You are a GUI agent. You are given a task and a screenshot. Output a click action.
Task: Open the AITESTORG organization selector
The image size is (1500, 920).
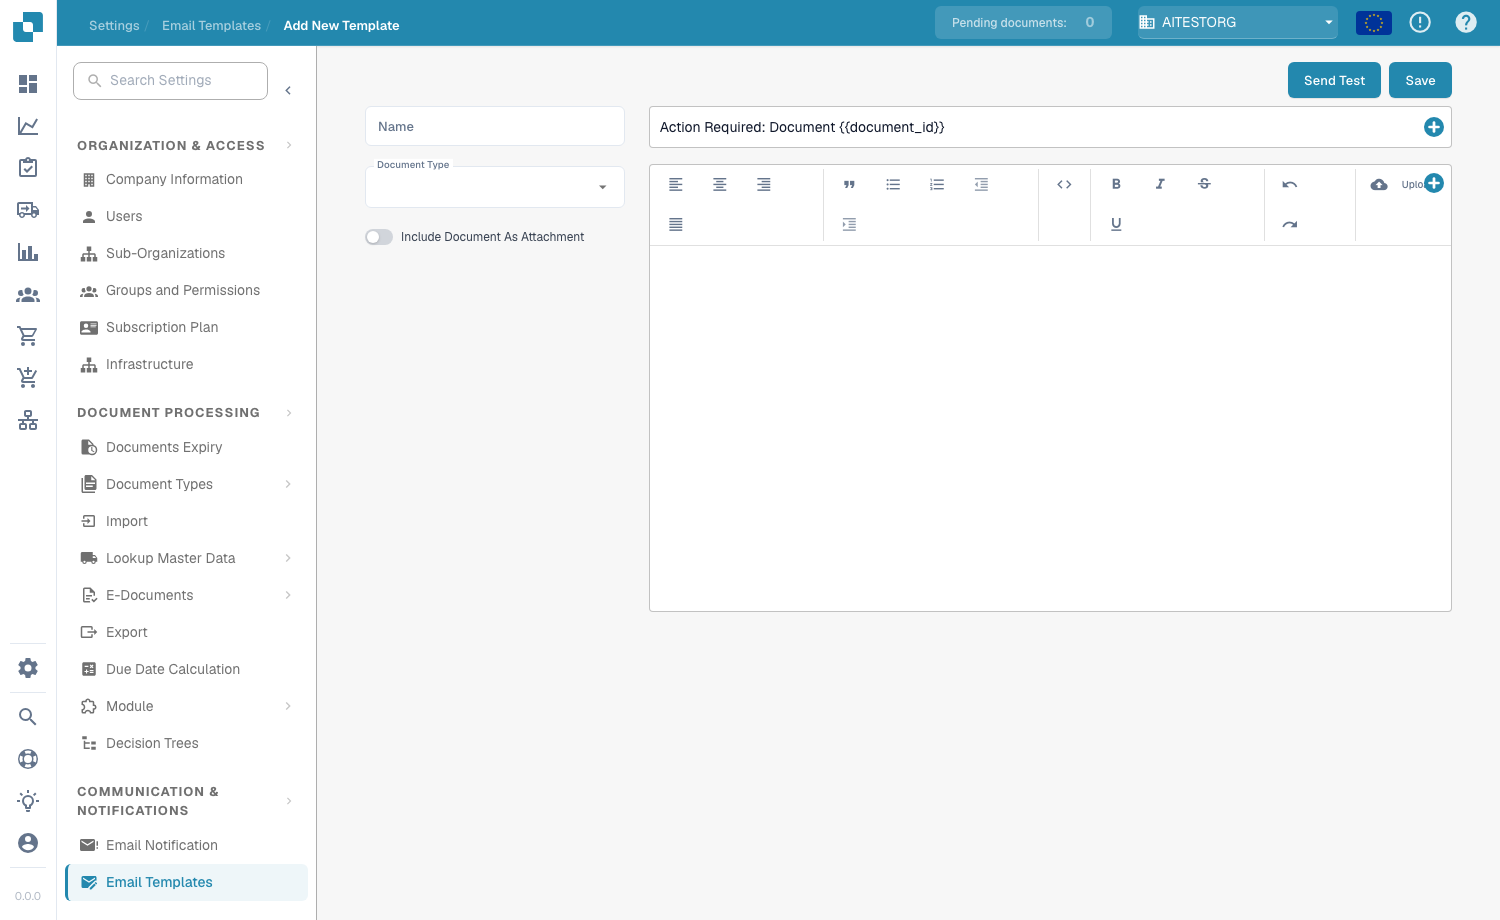[1238, 22]
